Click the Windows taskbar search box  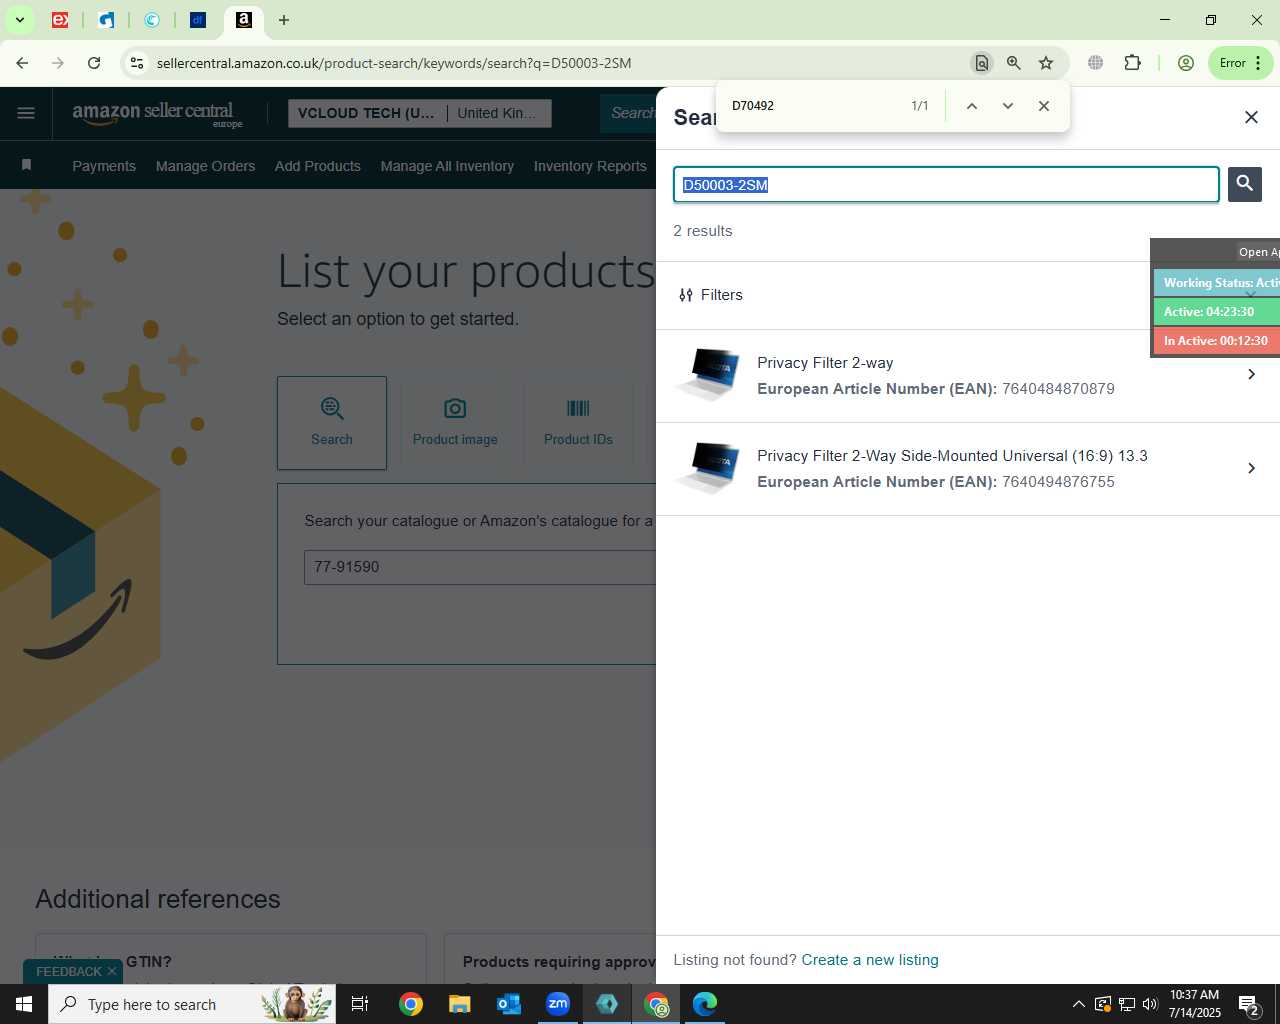click(x=192, y=1004)
